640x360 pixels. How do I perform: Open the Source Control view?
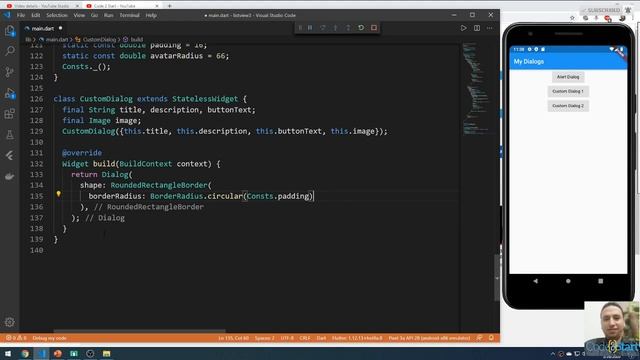(10, 72)
